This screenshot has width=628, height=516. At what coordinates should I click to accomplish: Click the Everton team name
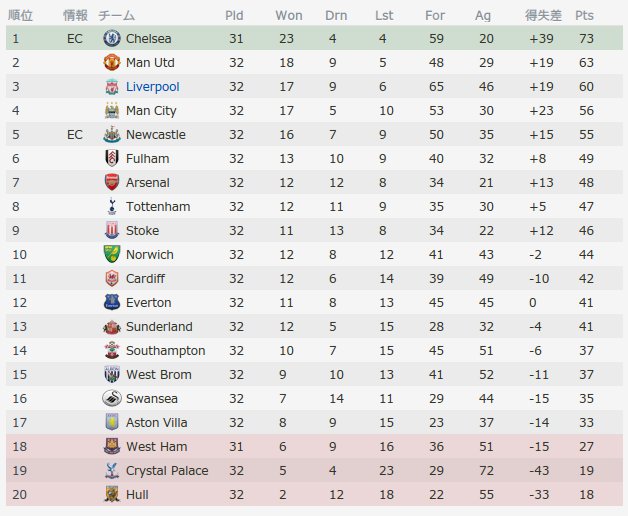(148, 302)
